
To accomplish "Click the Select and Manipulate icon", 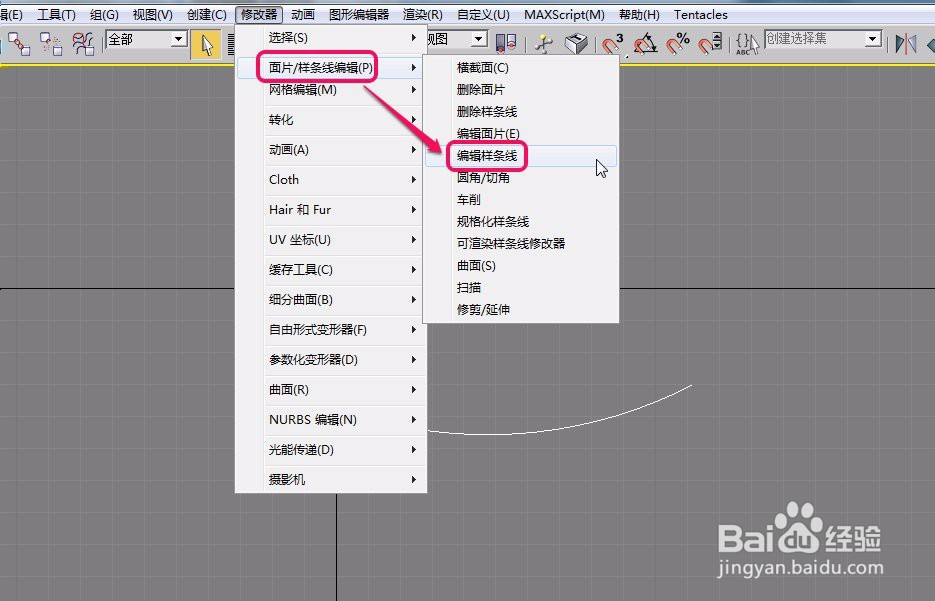I will 543,44.
